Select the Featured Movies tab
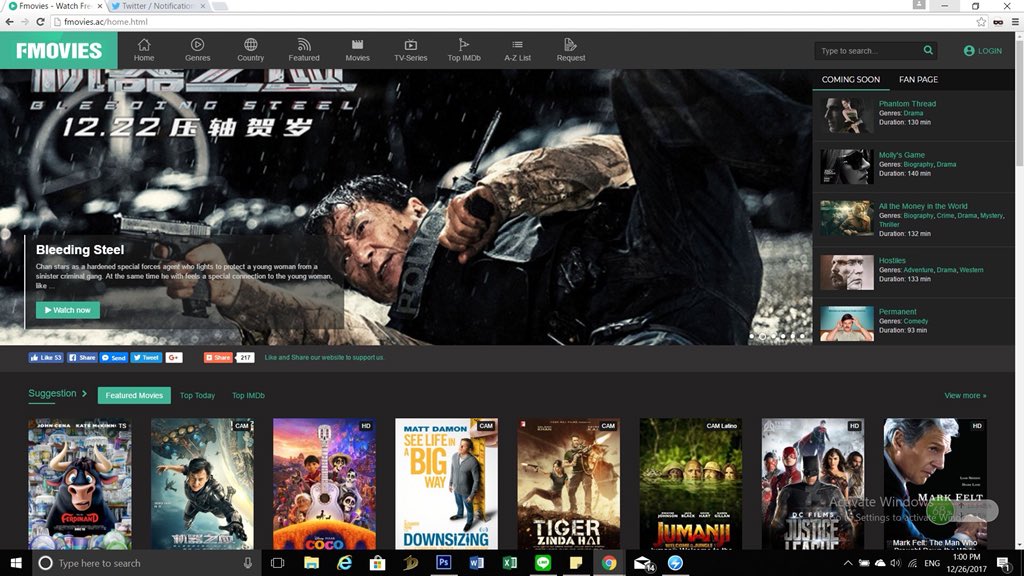1024x576 pixels. coord(134,395)
